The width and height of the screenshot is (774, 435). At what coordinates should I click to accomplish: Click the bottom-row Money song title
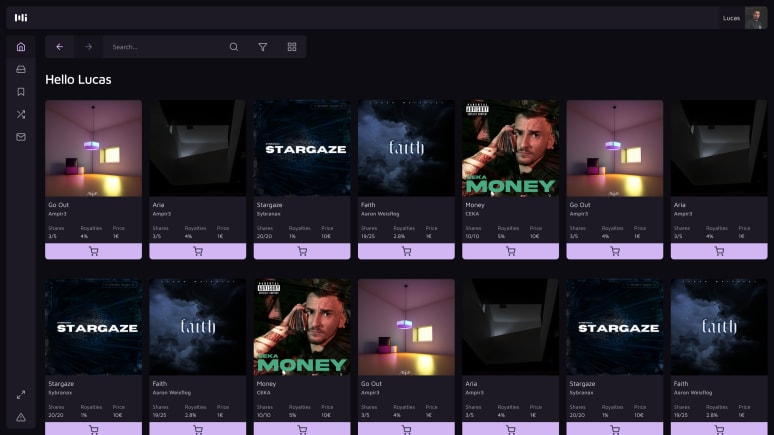coord(267,383)
